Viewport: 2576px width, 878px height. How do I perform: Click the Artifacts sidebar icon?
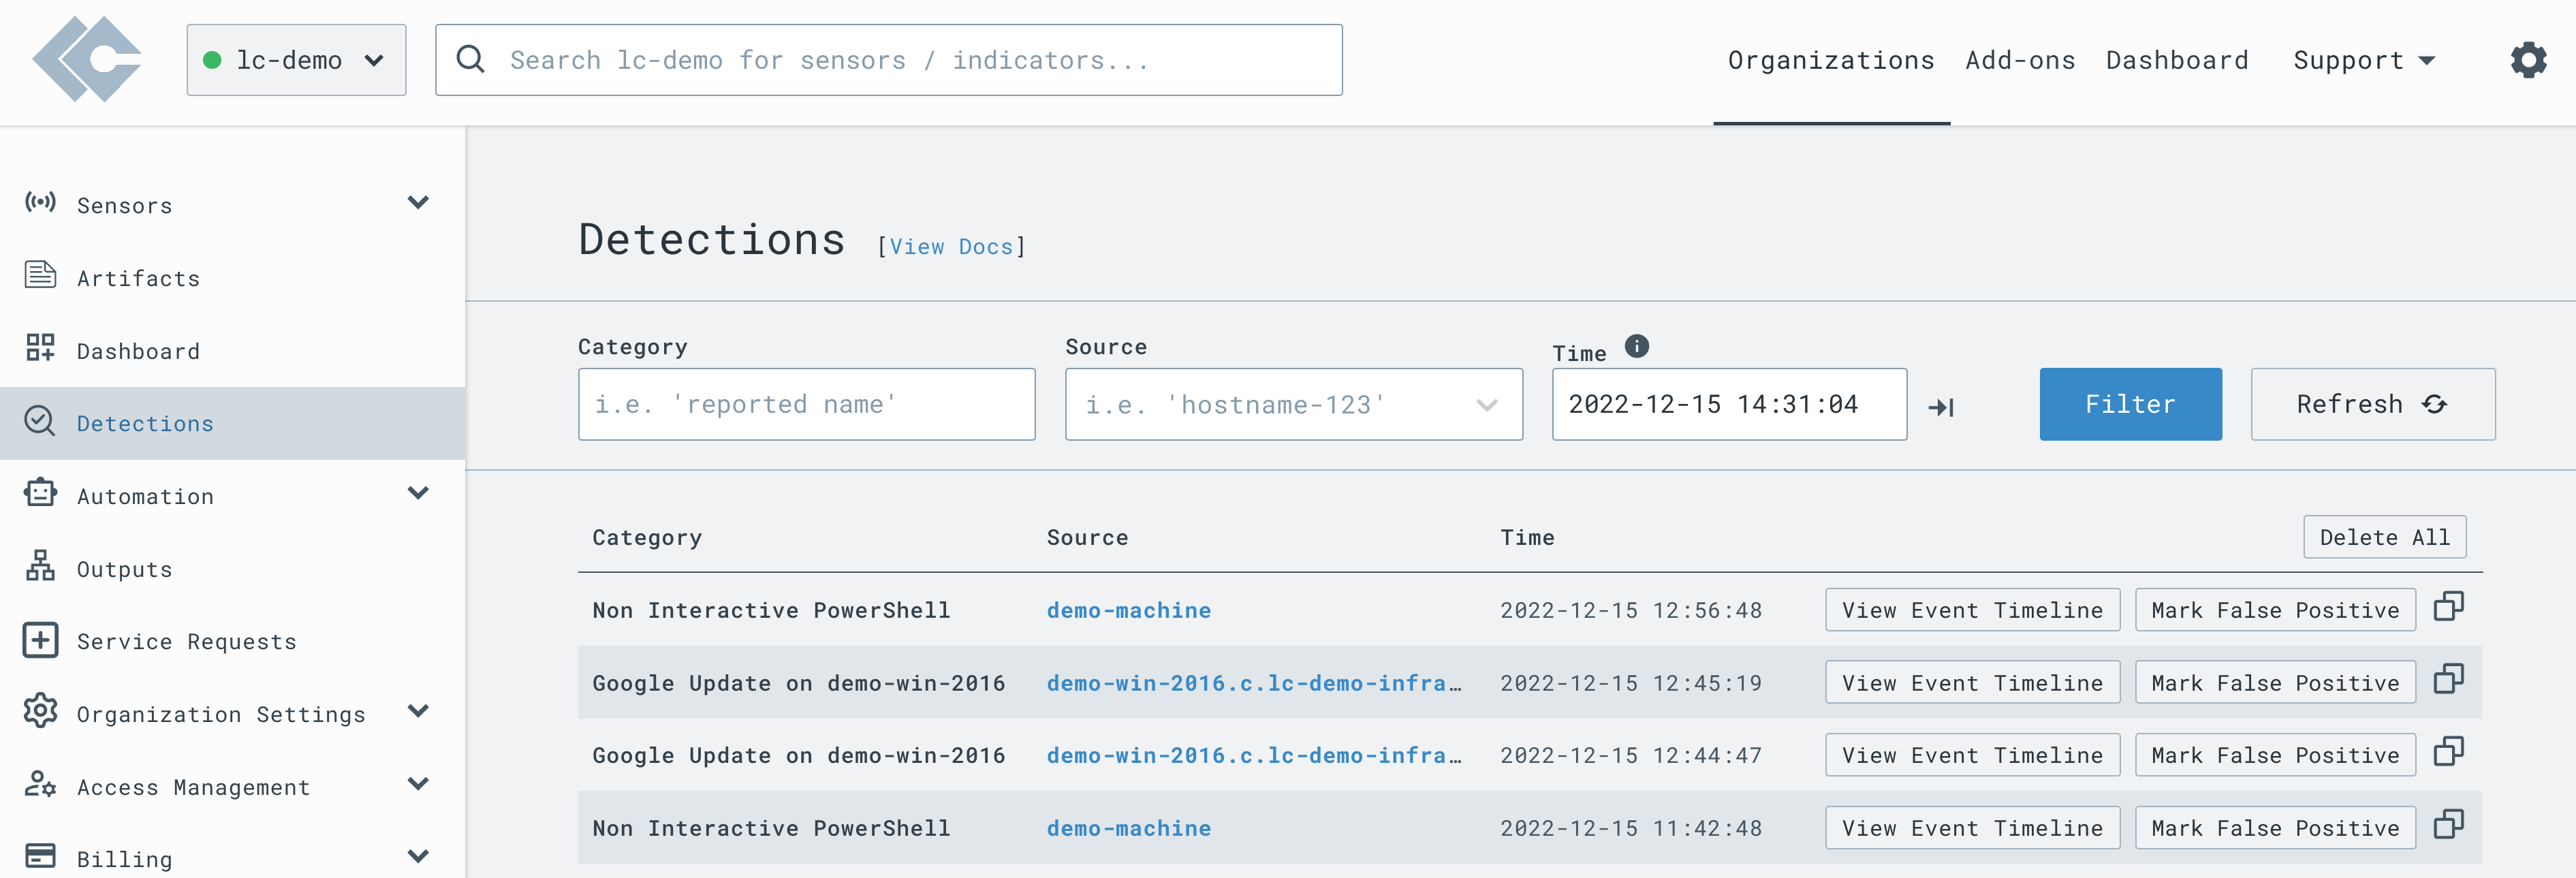click(40, 275)
